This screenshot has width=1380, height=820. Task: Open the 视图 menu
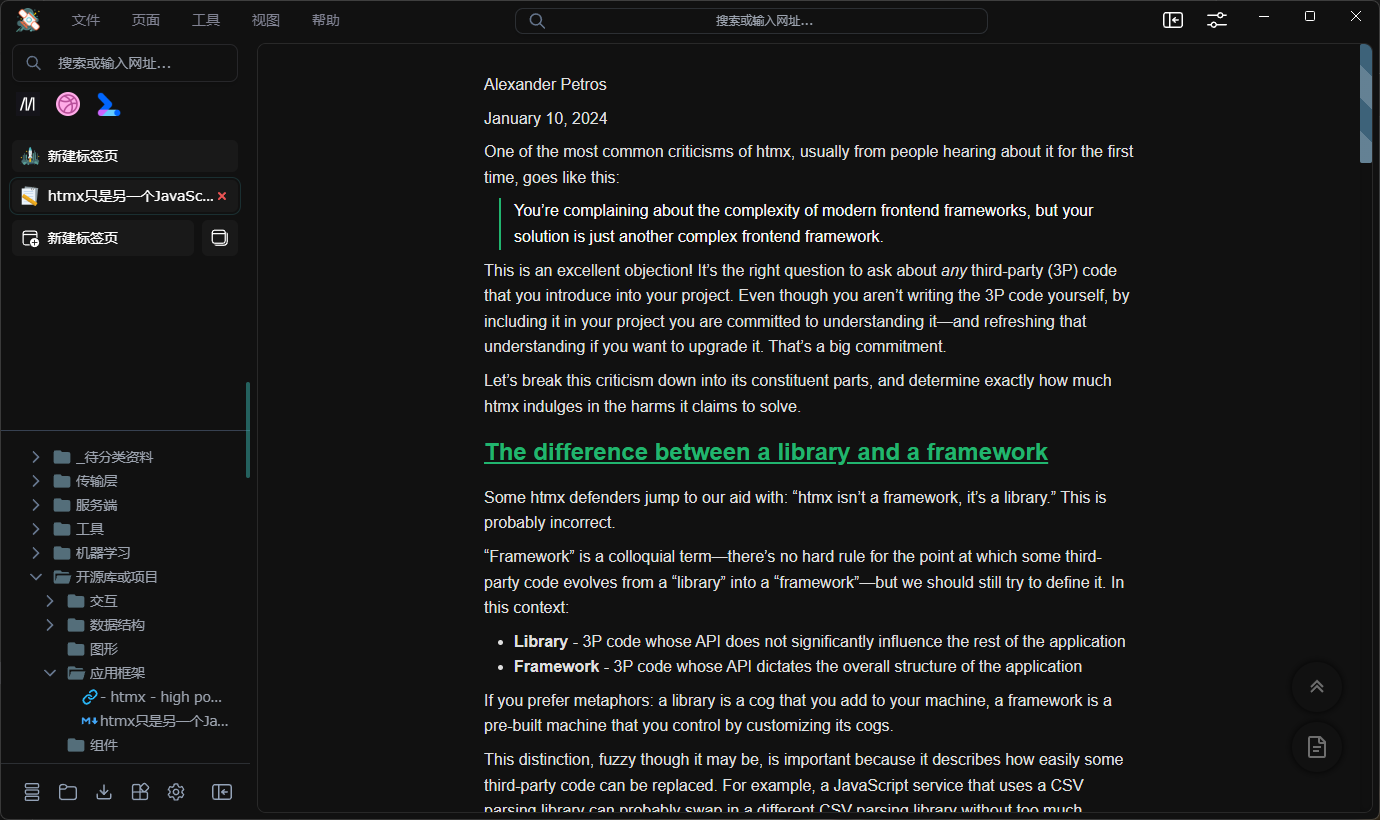[266, 20]
